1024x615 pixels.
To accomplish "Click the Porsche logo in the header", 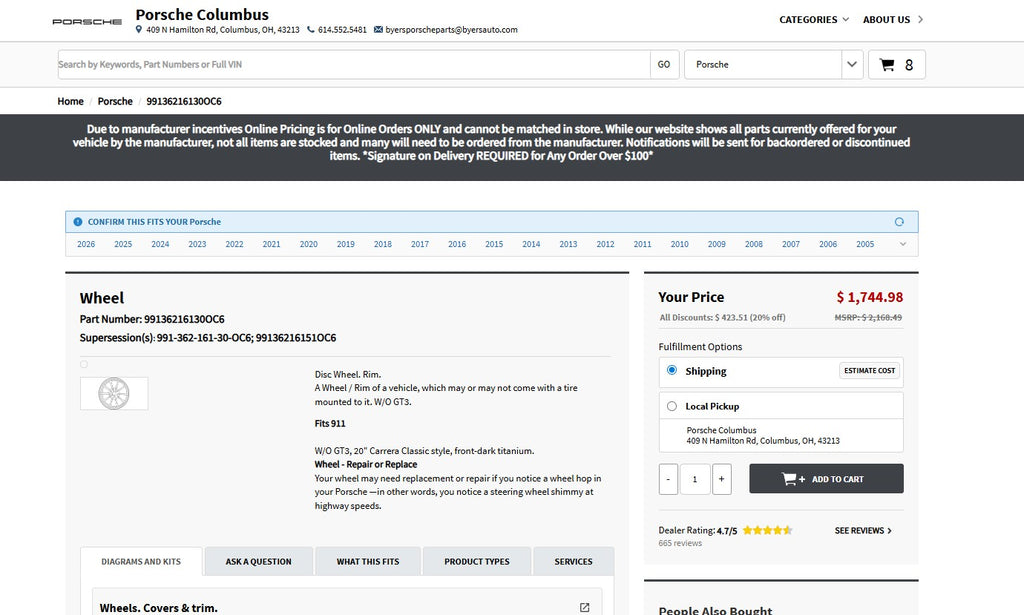I will coord(87,21).
